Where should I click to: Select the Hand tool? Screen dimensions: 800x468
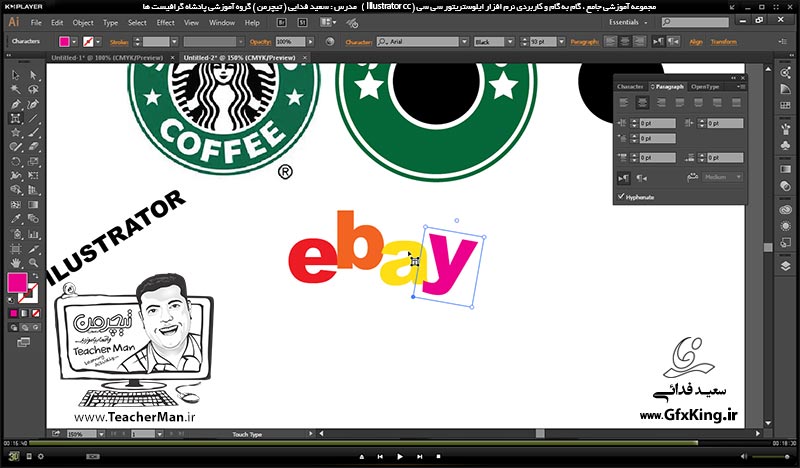pyautogui.click(x=16, y=263)
